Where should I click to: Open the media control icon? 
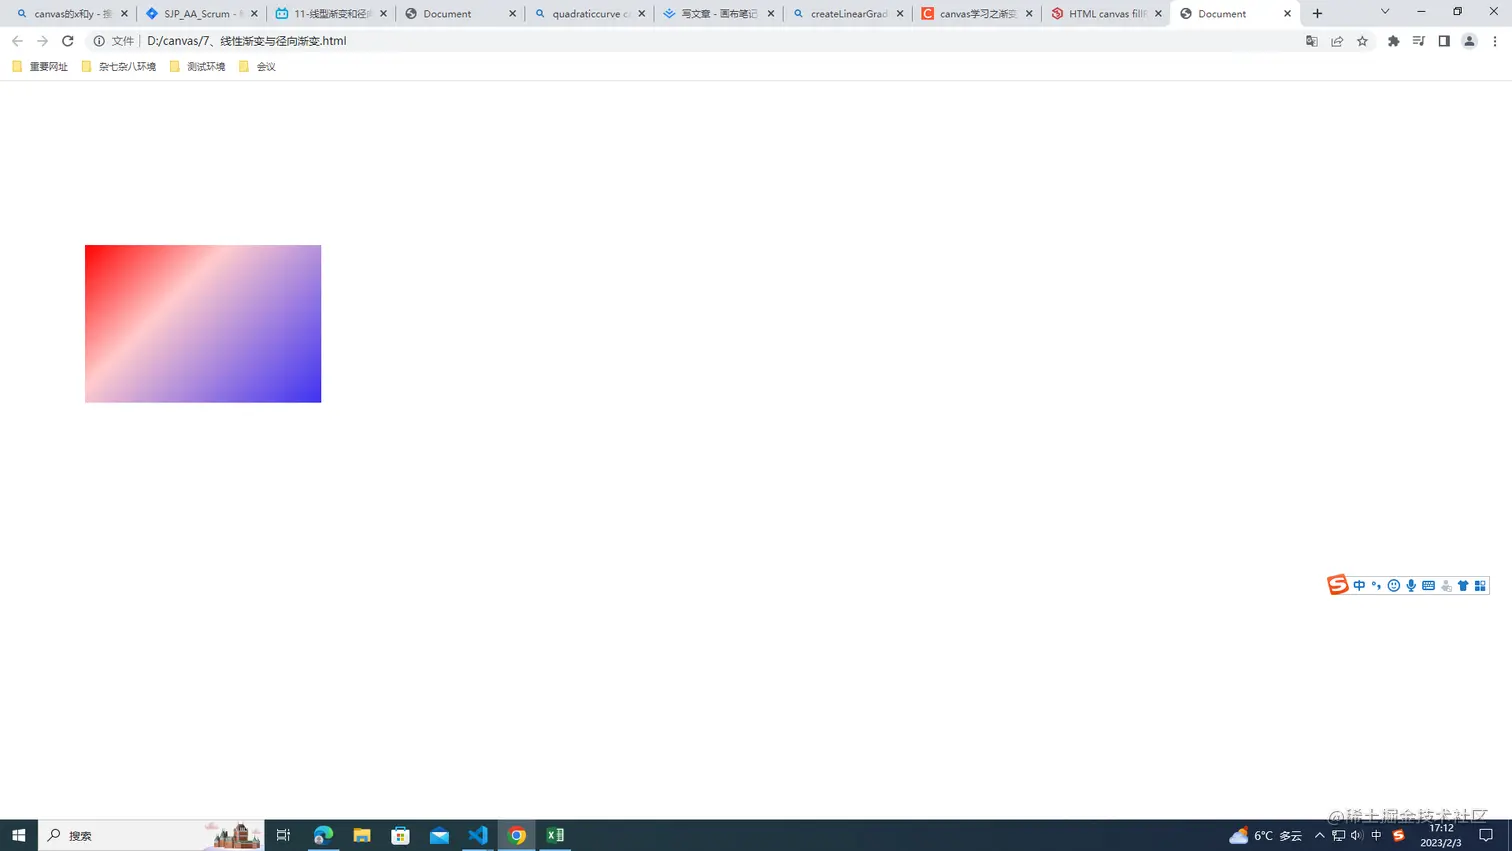pyautogui.click(x=1418, y=41)
